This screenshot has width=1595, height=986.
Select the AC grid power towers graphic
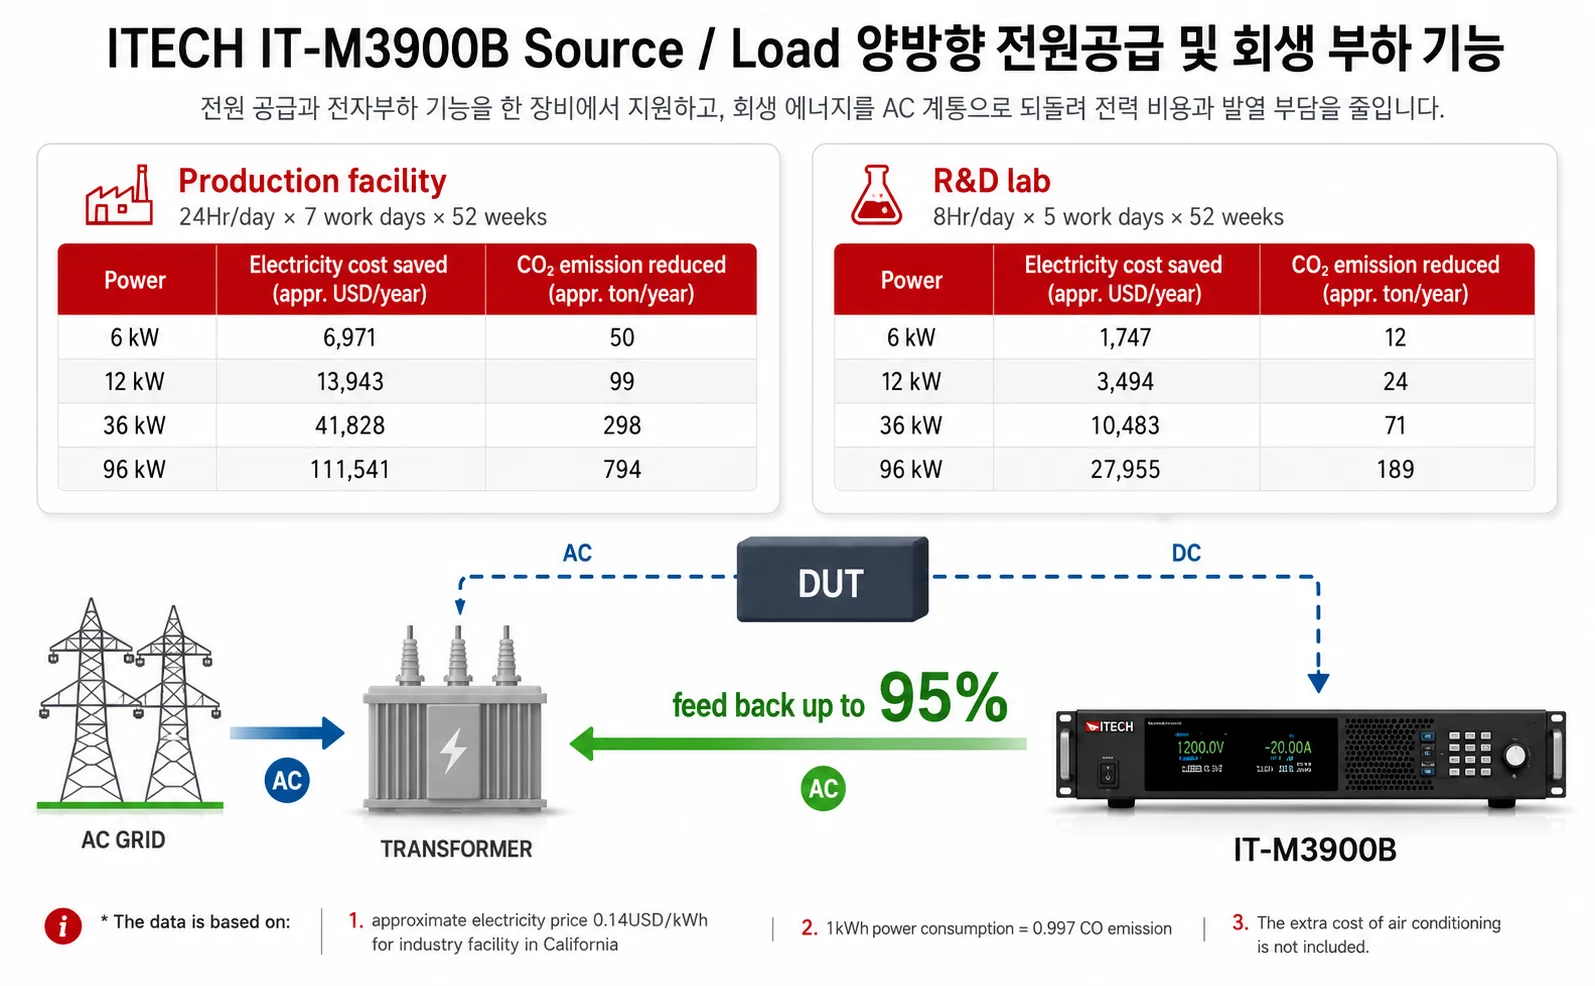[130, 703]
